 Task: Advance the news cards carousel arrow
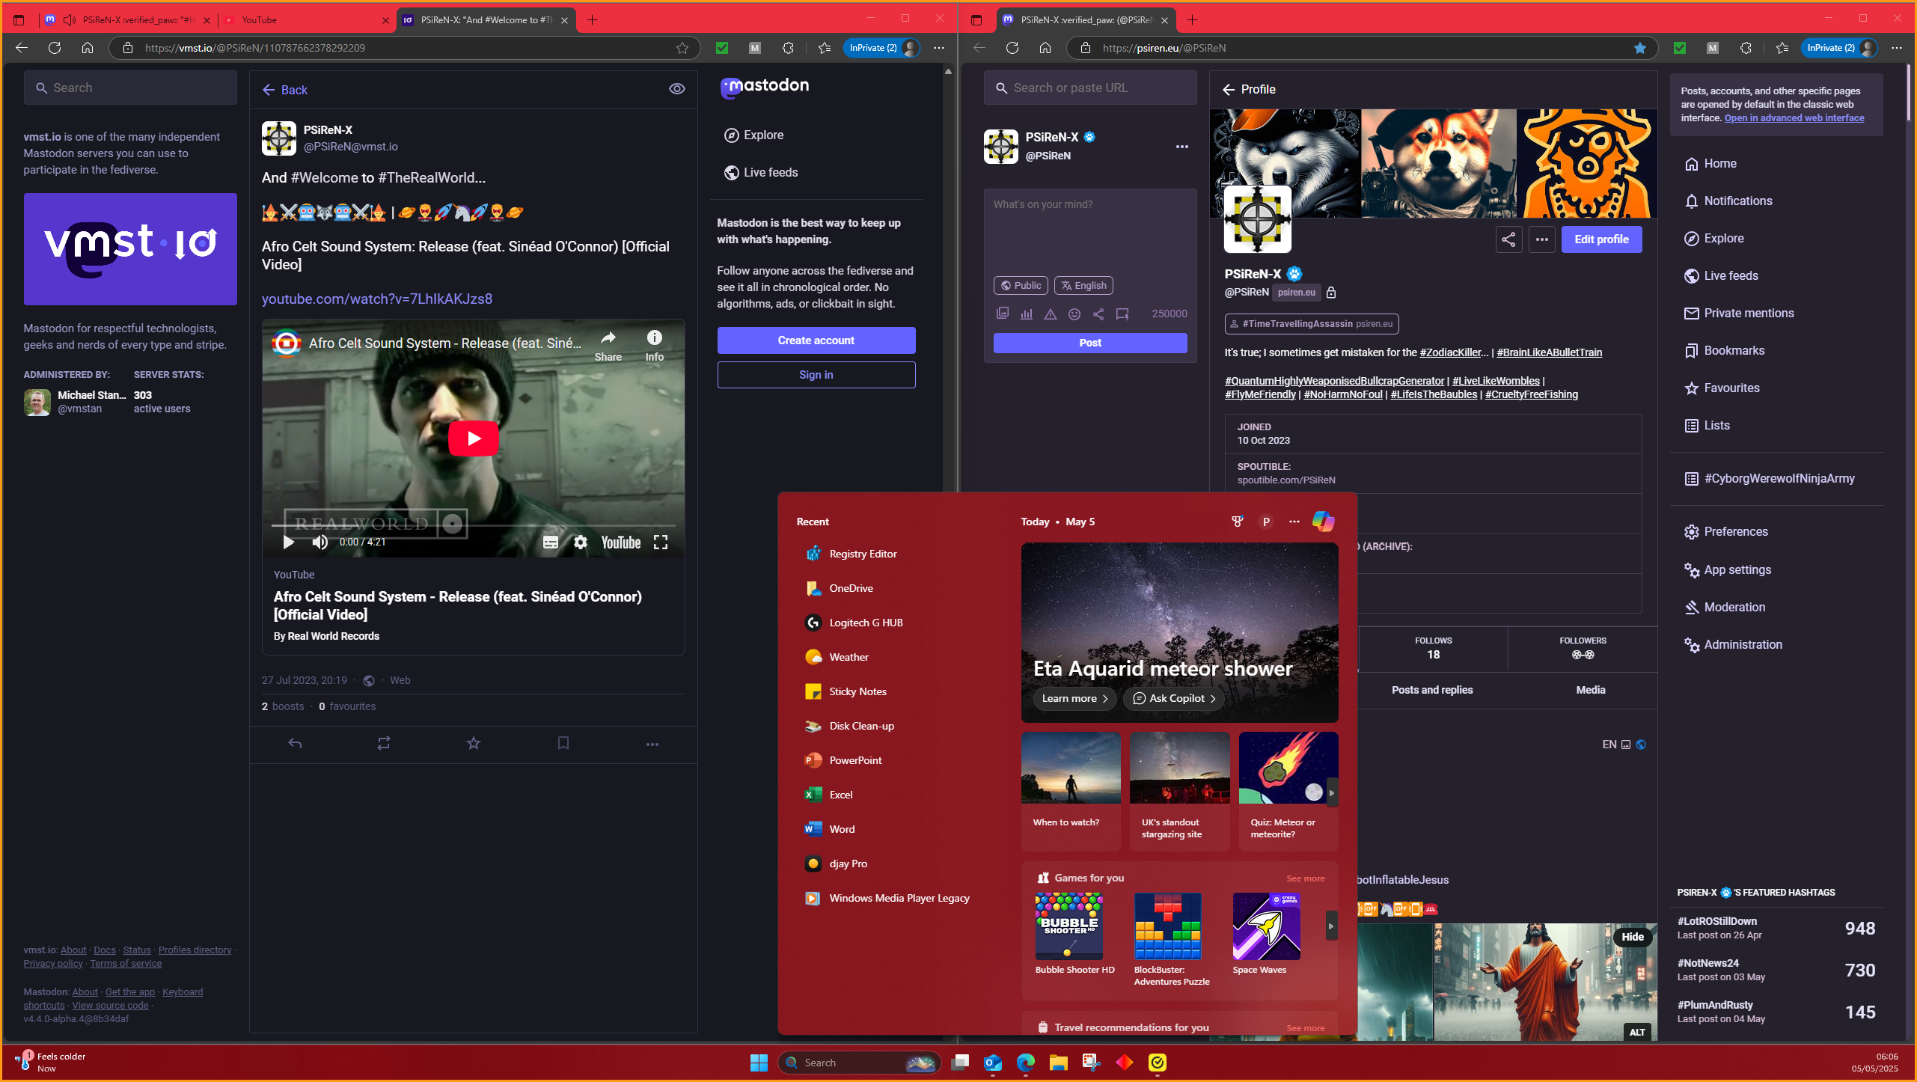1331,792
